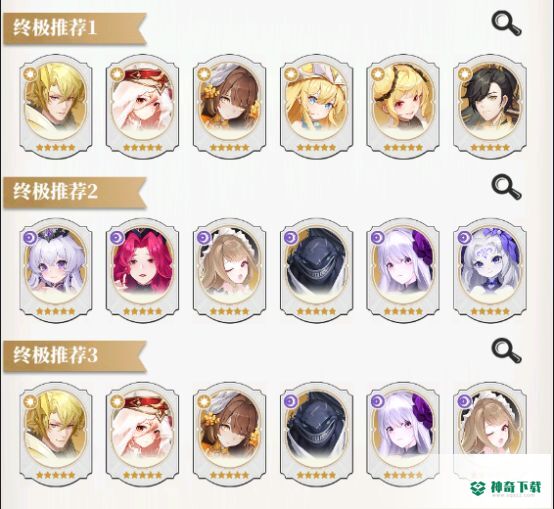
Task: Open magnifier for 终极推荐2 lineup
Action: (506, 187)
